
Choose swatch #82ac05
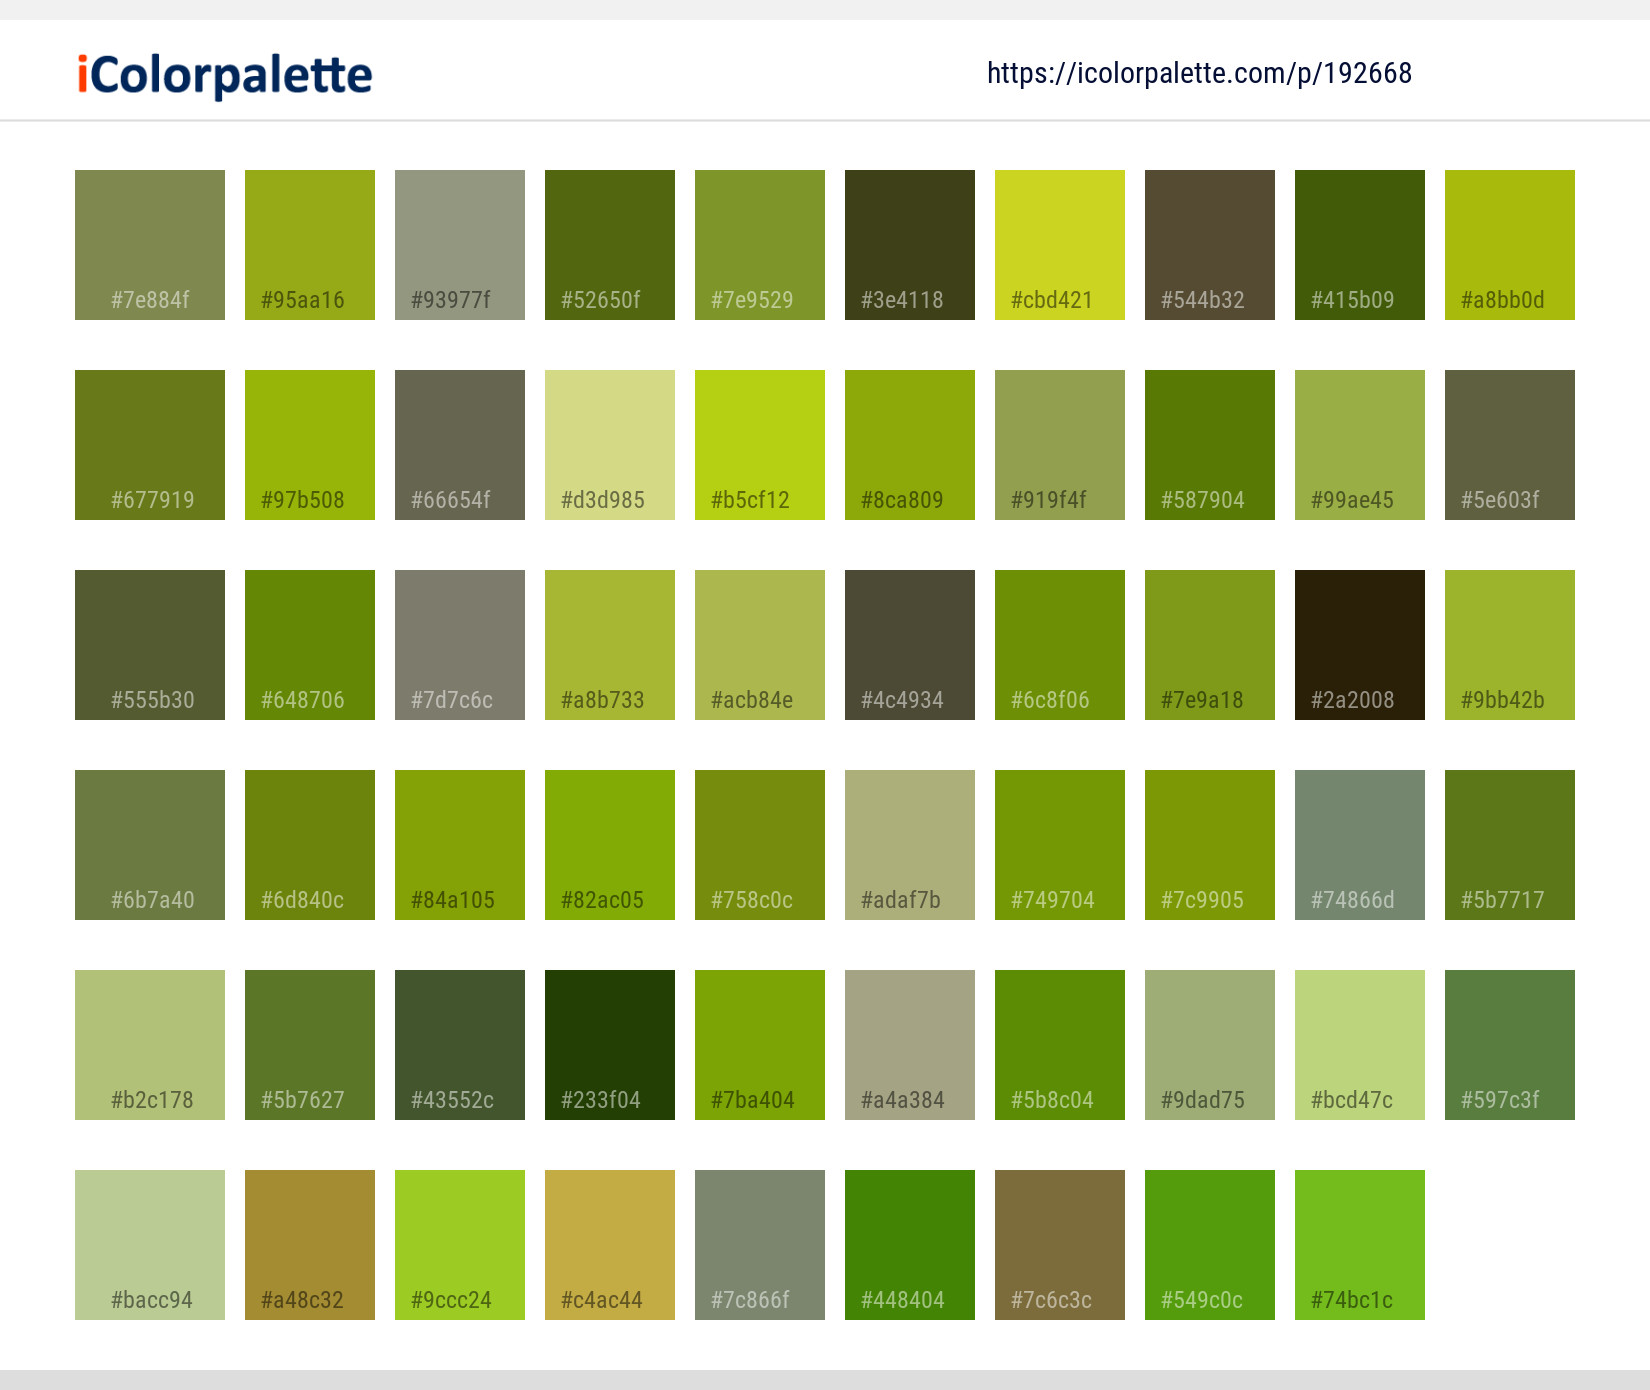610,845
